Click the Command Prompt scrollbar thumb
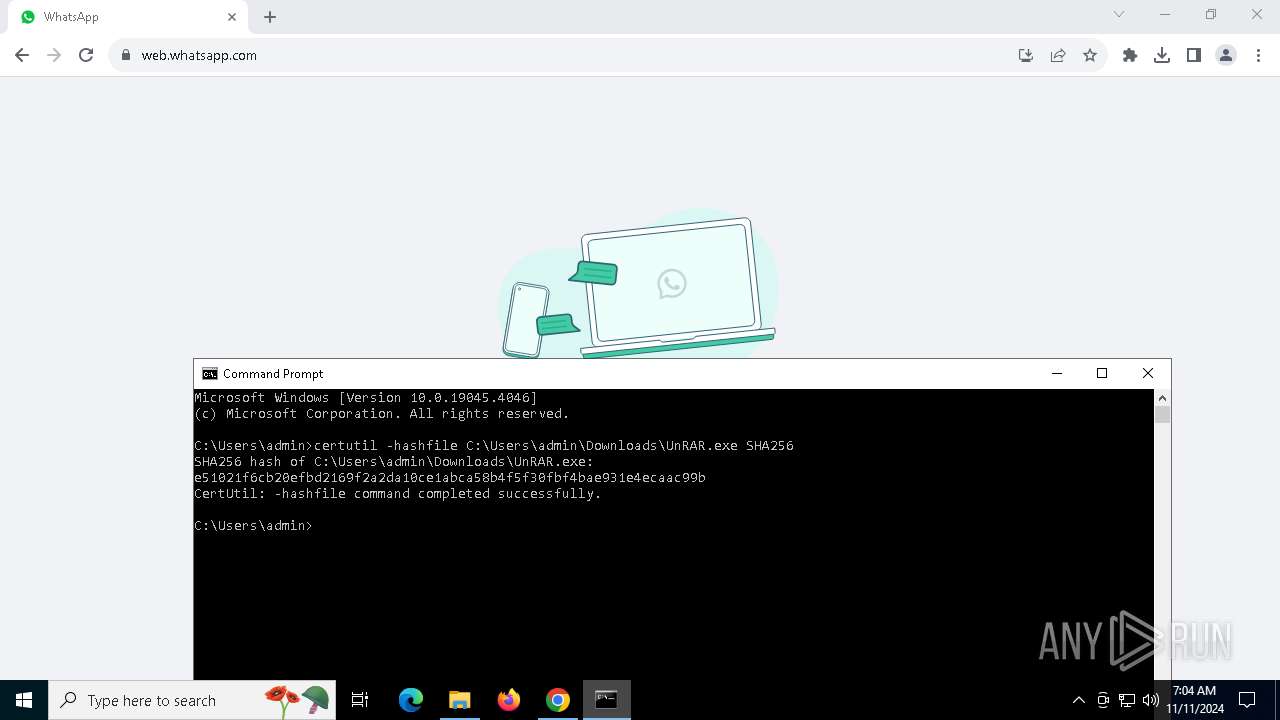Image resolution: width=1280 pixels, height=720 pixels. click(1162, 415)
